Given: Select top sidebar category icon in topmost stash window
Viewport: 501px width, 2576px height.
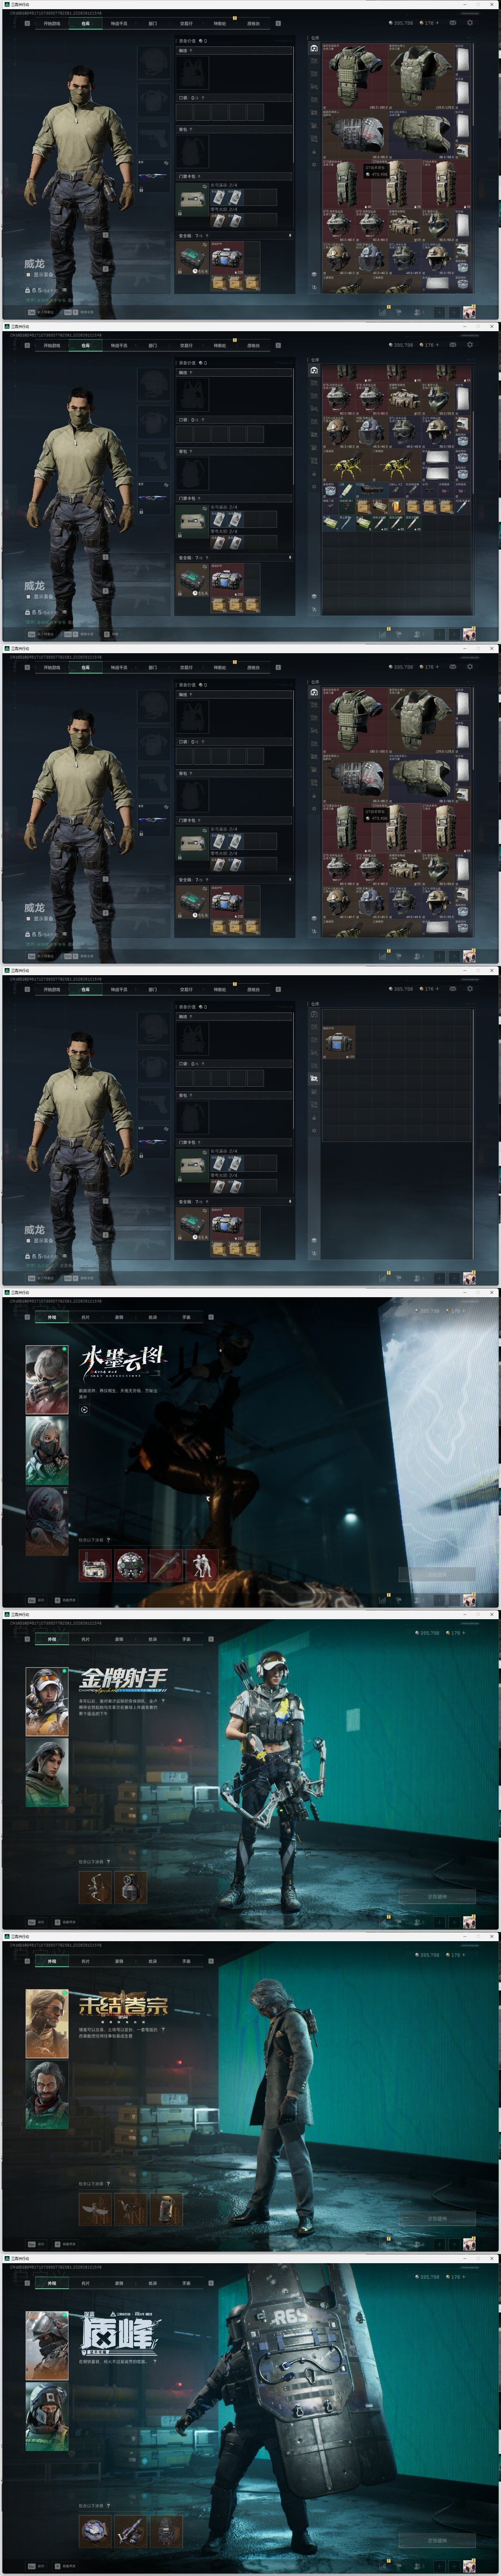Looking at the screenshot, I should tap(314, 48).
